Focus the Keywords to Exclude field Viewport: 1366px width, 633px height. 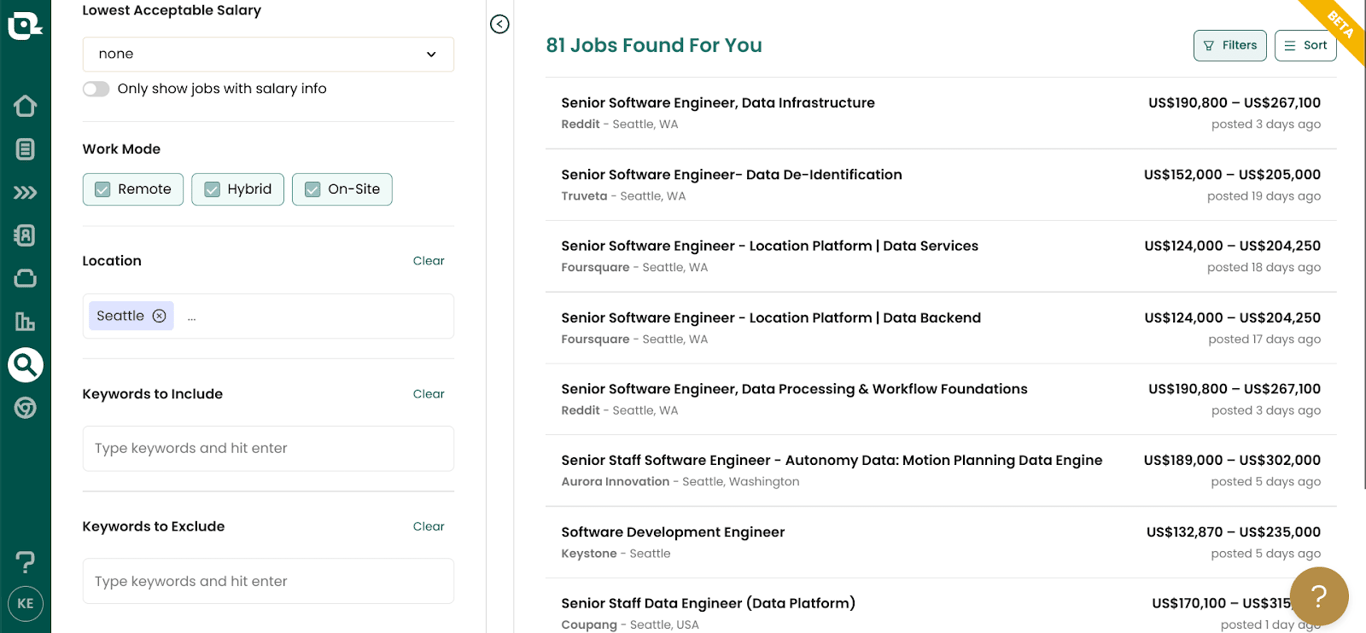(x=268, y=581)
